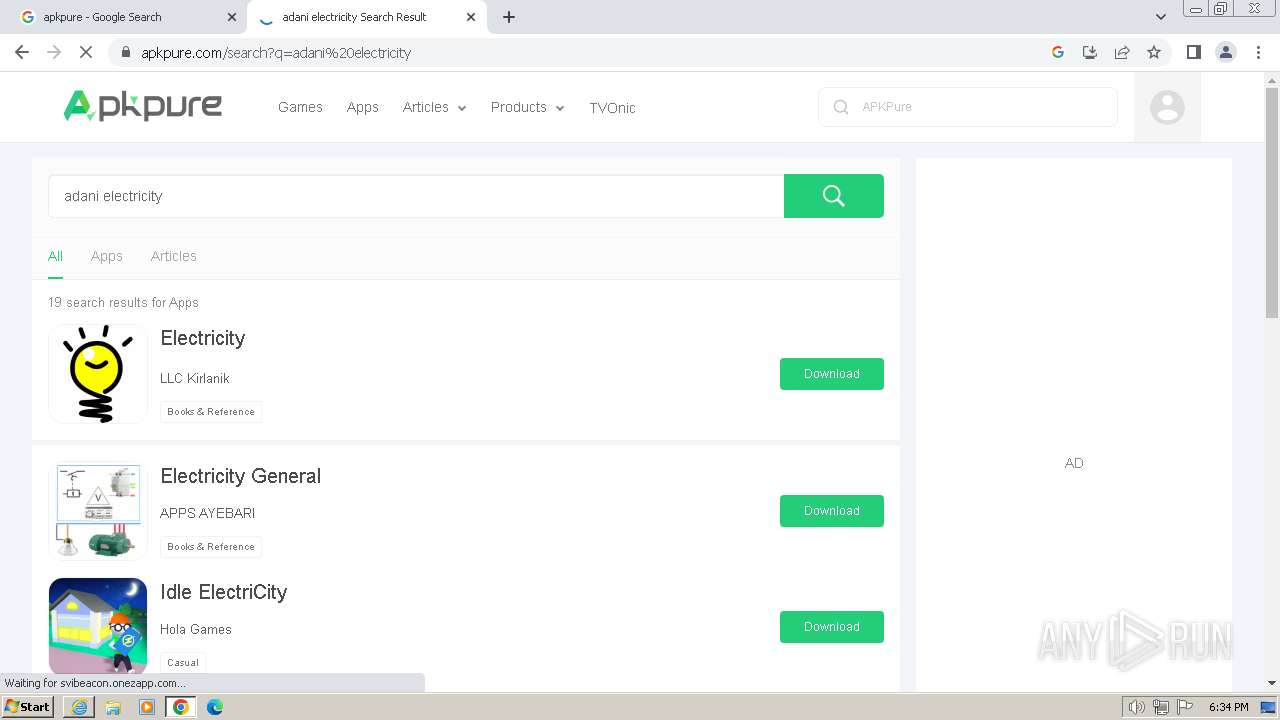Go back with browser back arrow
The height and width of the screenshot is (720, 1280).
coord(22,52)
